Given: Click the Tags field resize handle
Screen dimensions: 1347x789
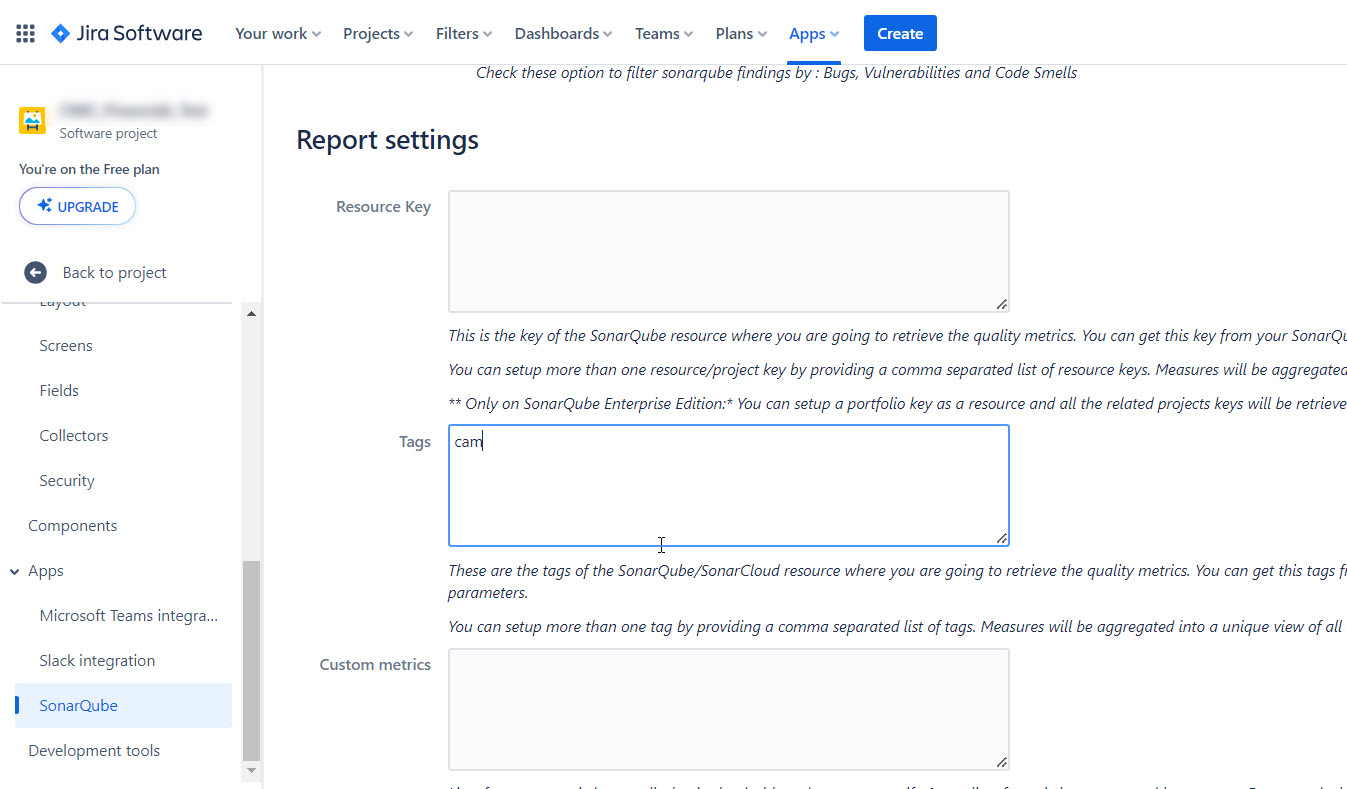Looking at the screenshot, I should pyautogui.click(x=1001, y=538).
